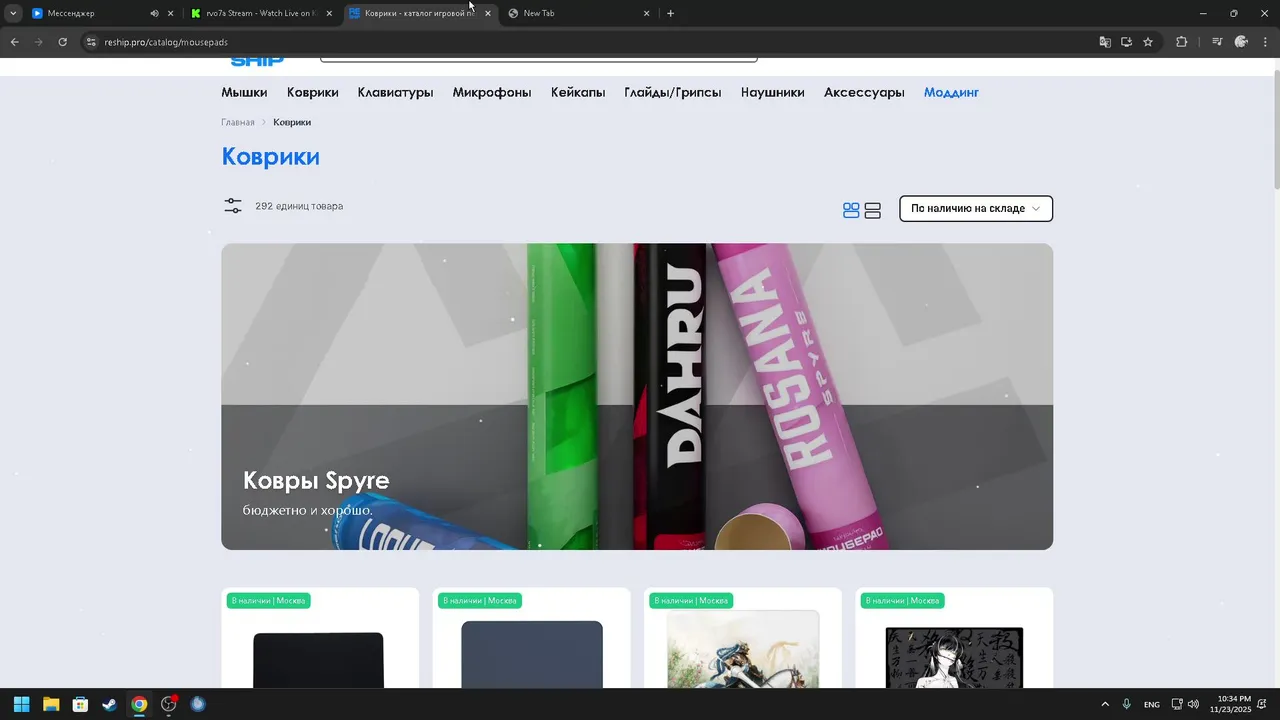Click the page vertical scrollbar
The height and width of the screenshot is (720, 1280).
point(1276,130)
